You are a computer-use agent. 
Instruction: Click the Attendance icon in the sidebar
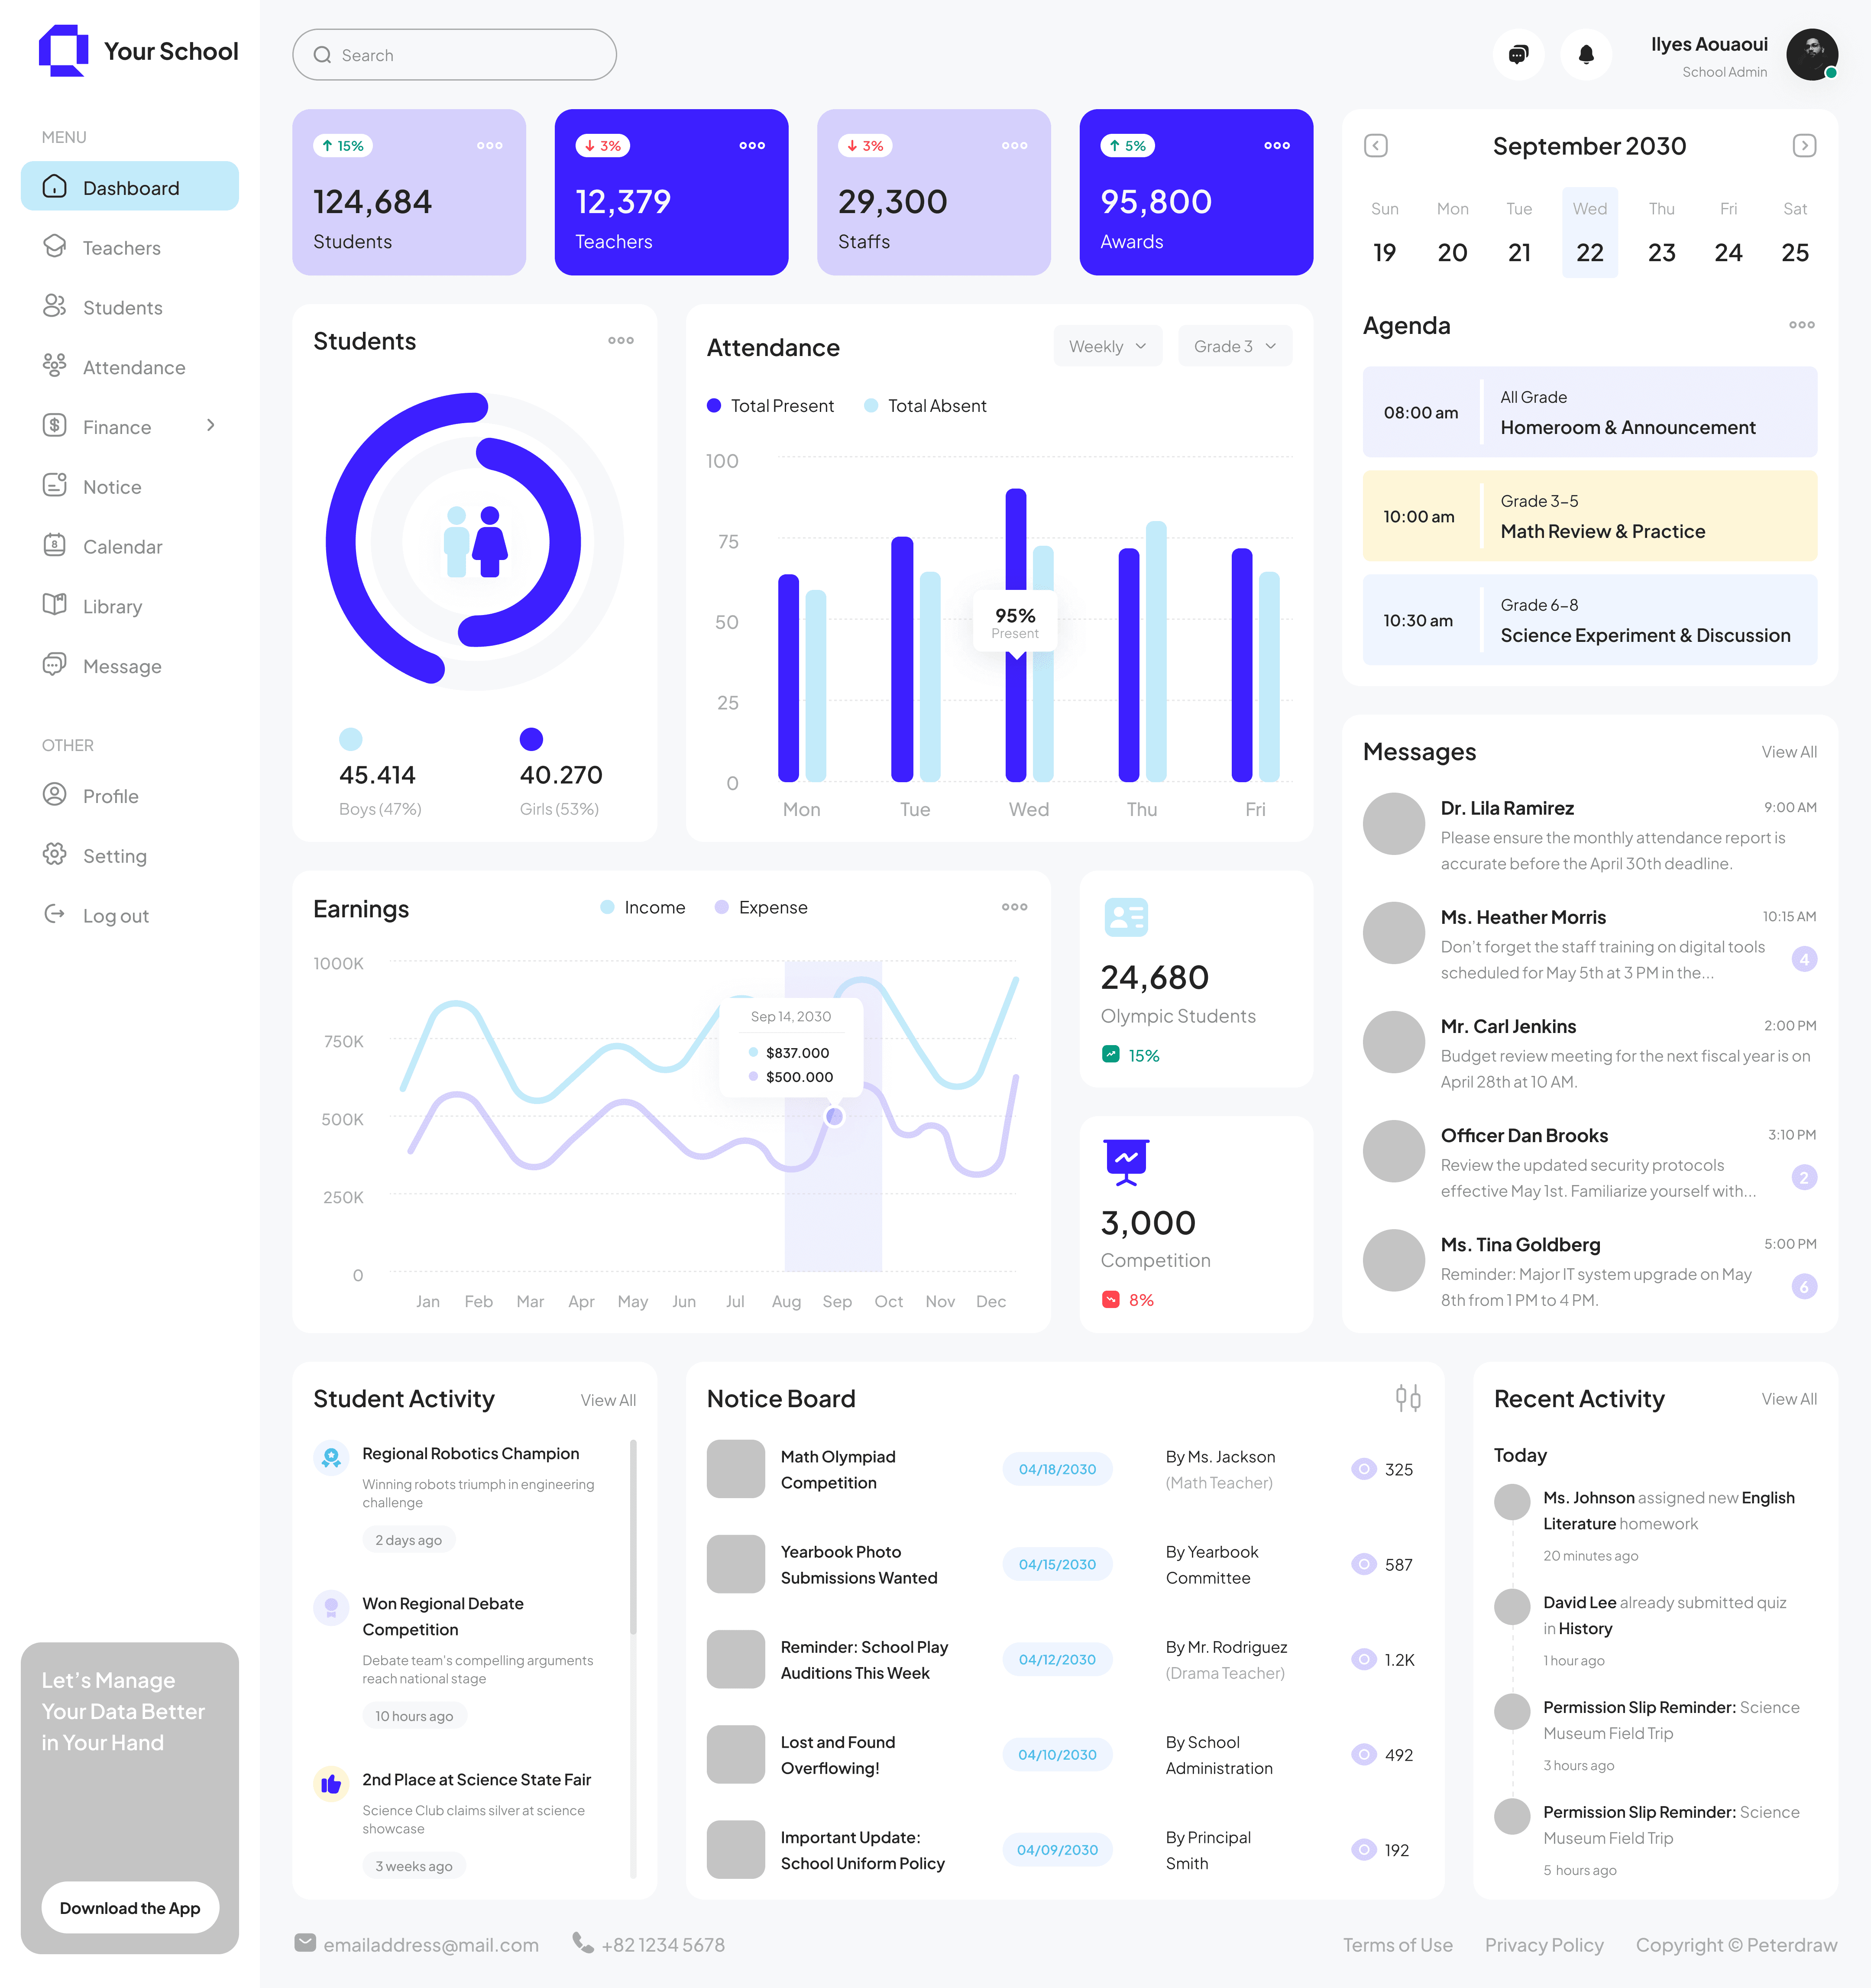pos(55,367)
